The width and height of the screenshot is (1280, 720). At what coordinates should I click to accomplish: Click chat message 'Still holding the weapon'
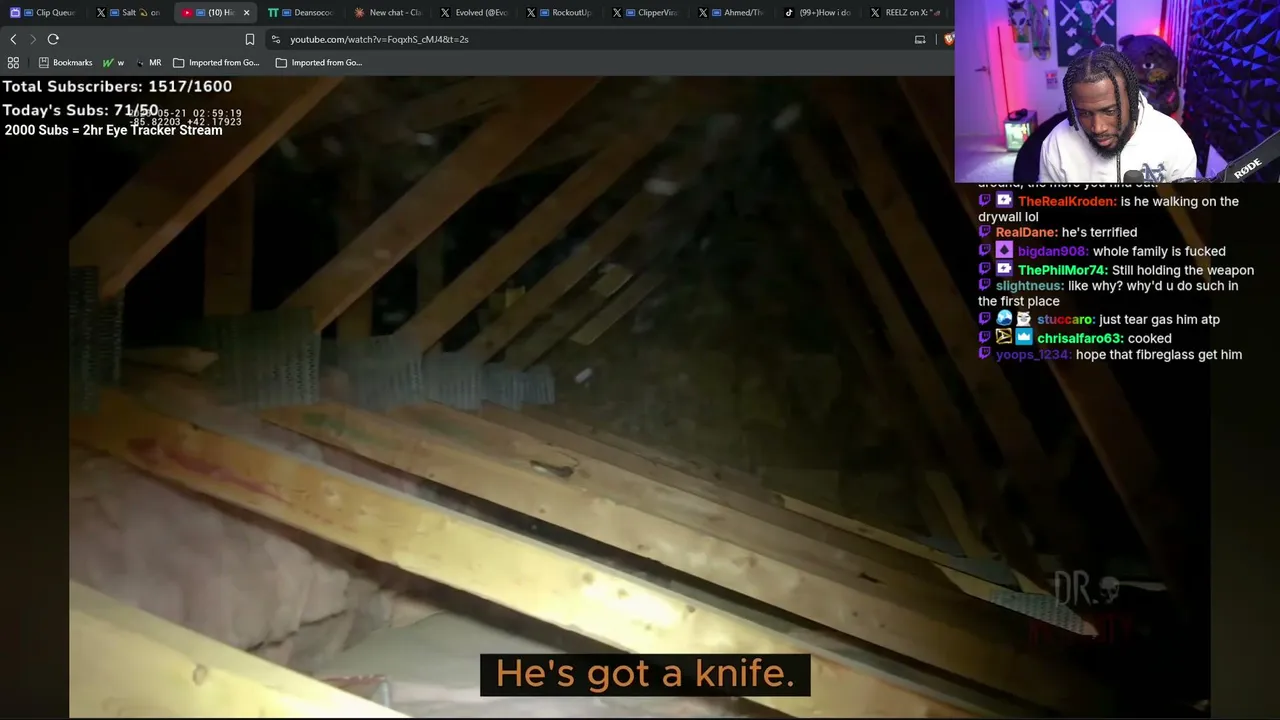click(x=1182, y=270)
